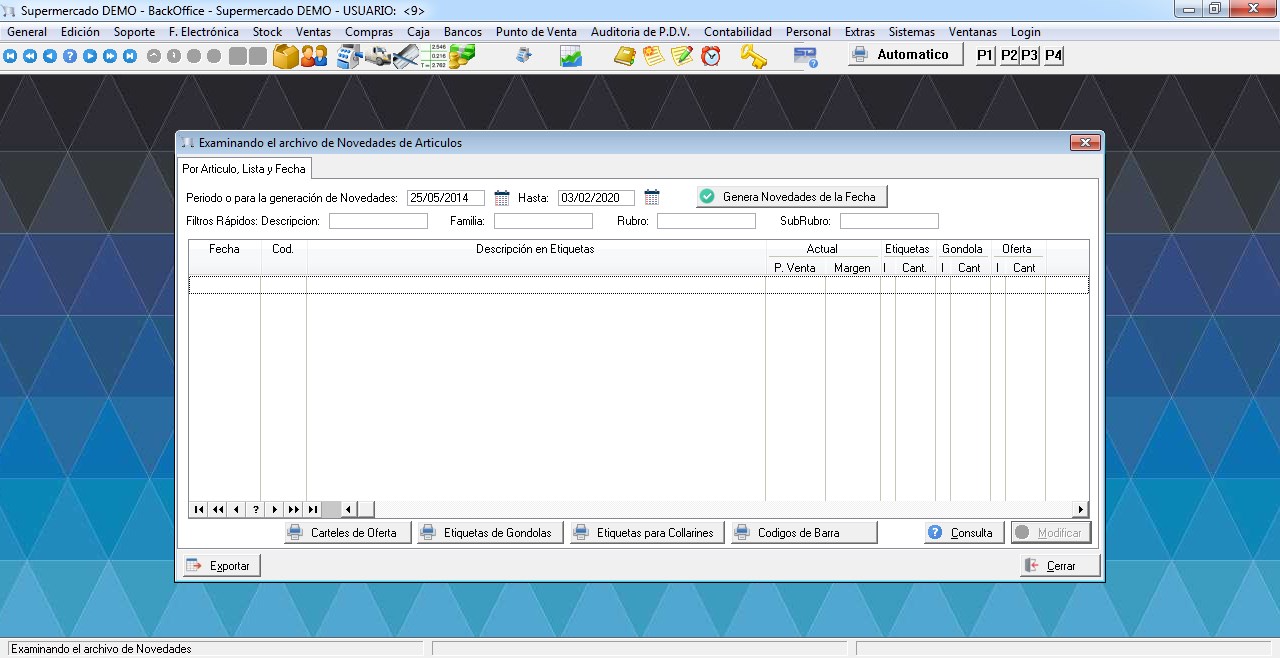Screen dimensions: 1280x658
Task: Click the golden key toolbar icon
Action: tap(753, 56)
